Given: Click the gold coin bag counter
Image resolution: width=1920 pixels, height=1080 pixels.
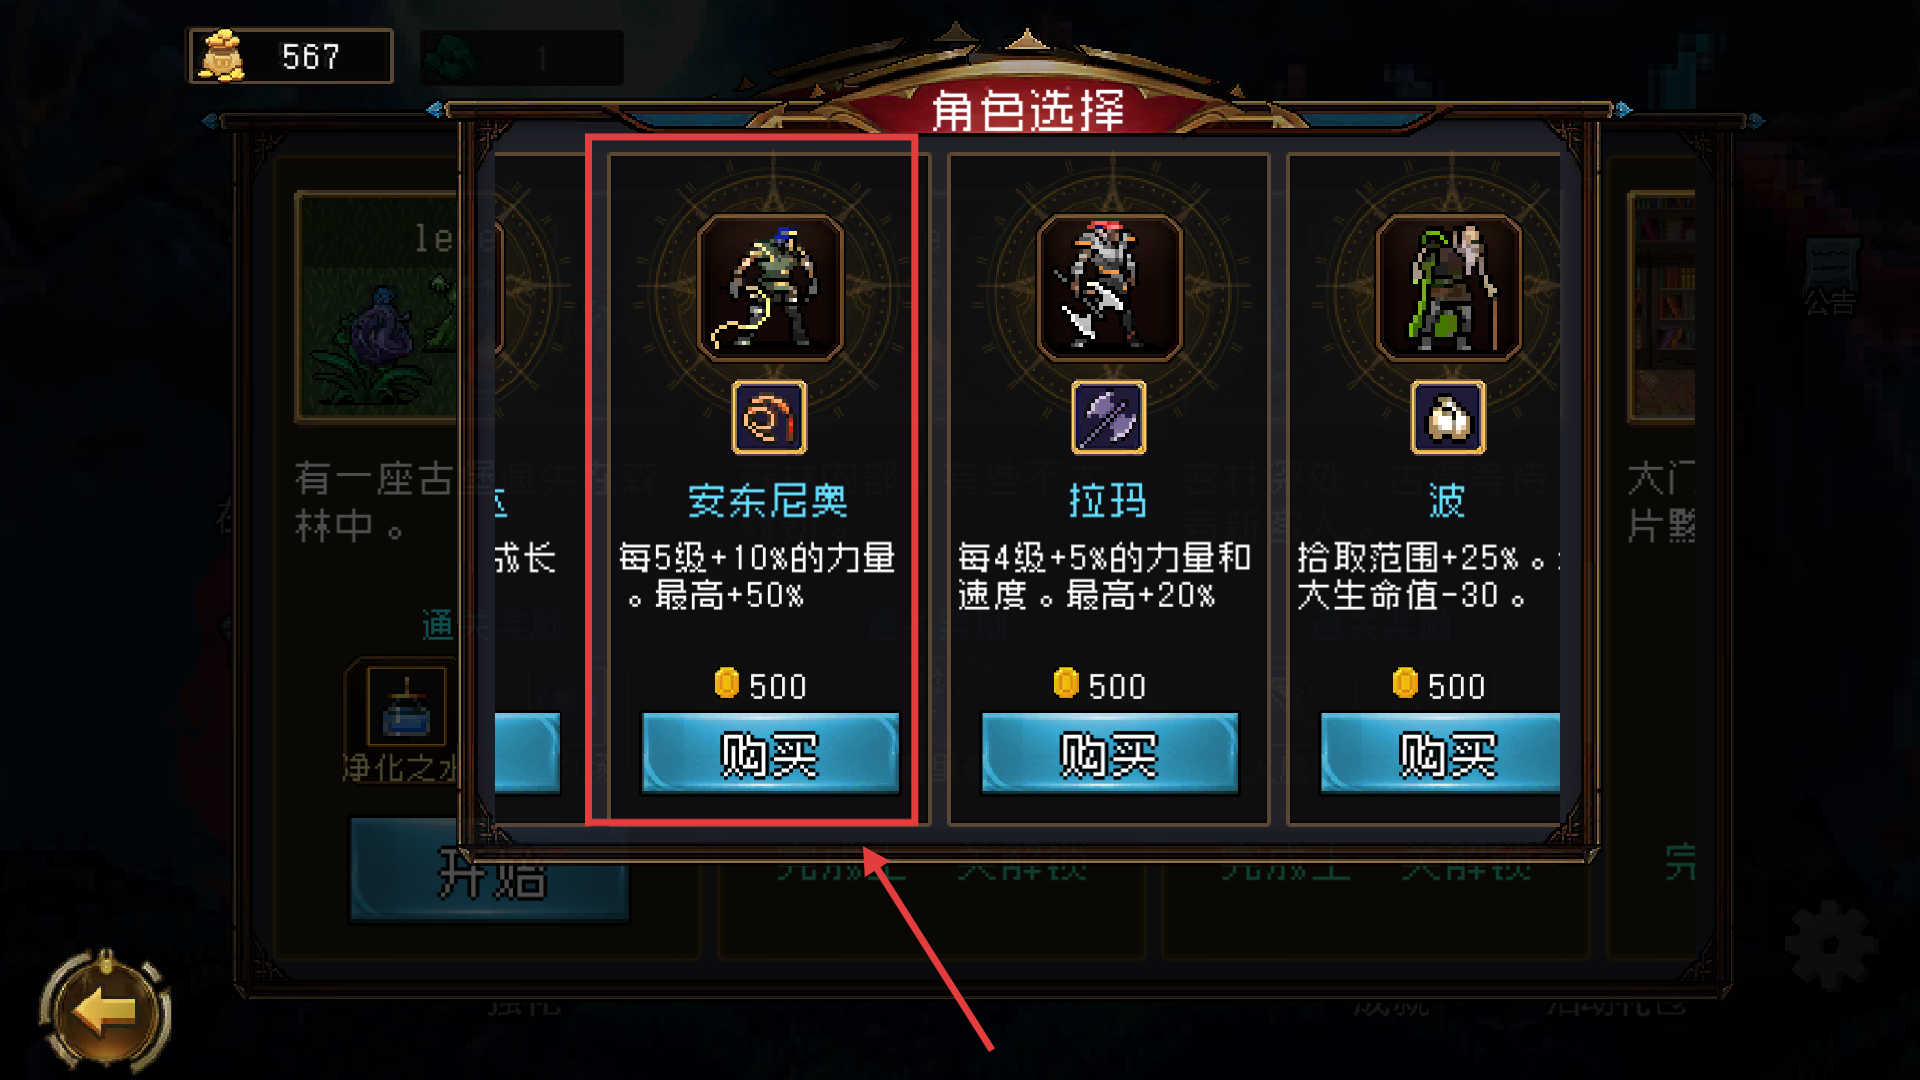Looking at the screenshot, I should pyautogui.click(x=291, y=56).
